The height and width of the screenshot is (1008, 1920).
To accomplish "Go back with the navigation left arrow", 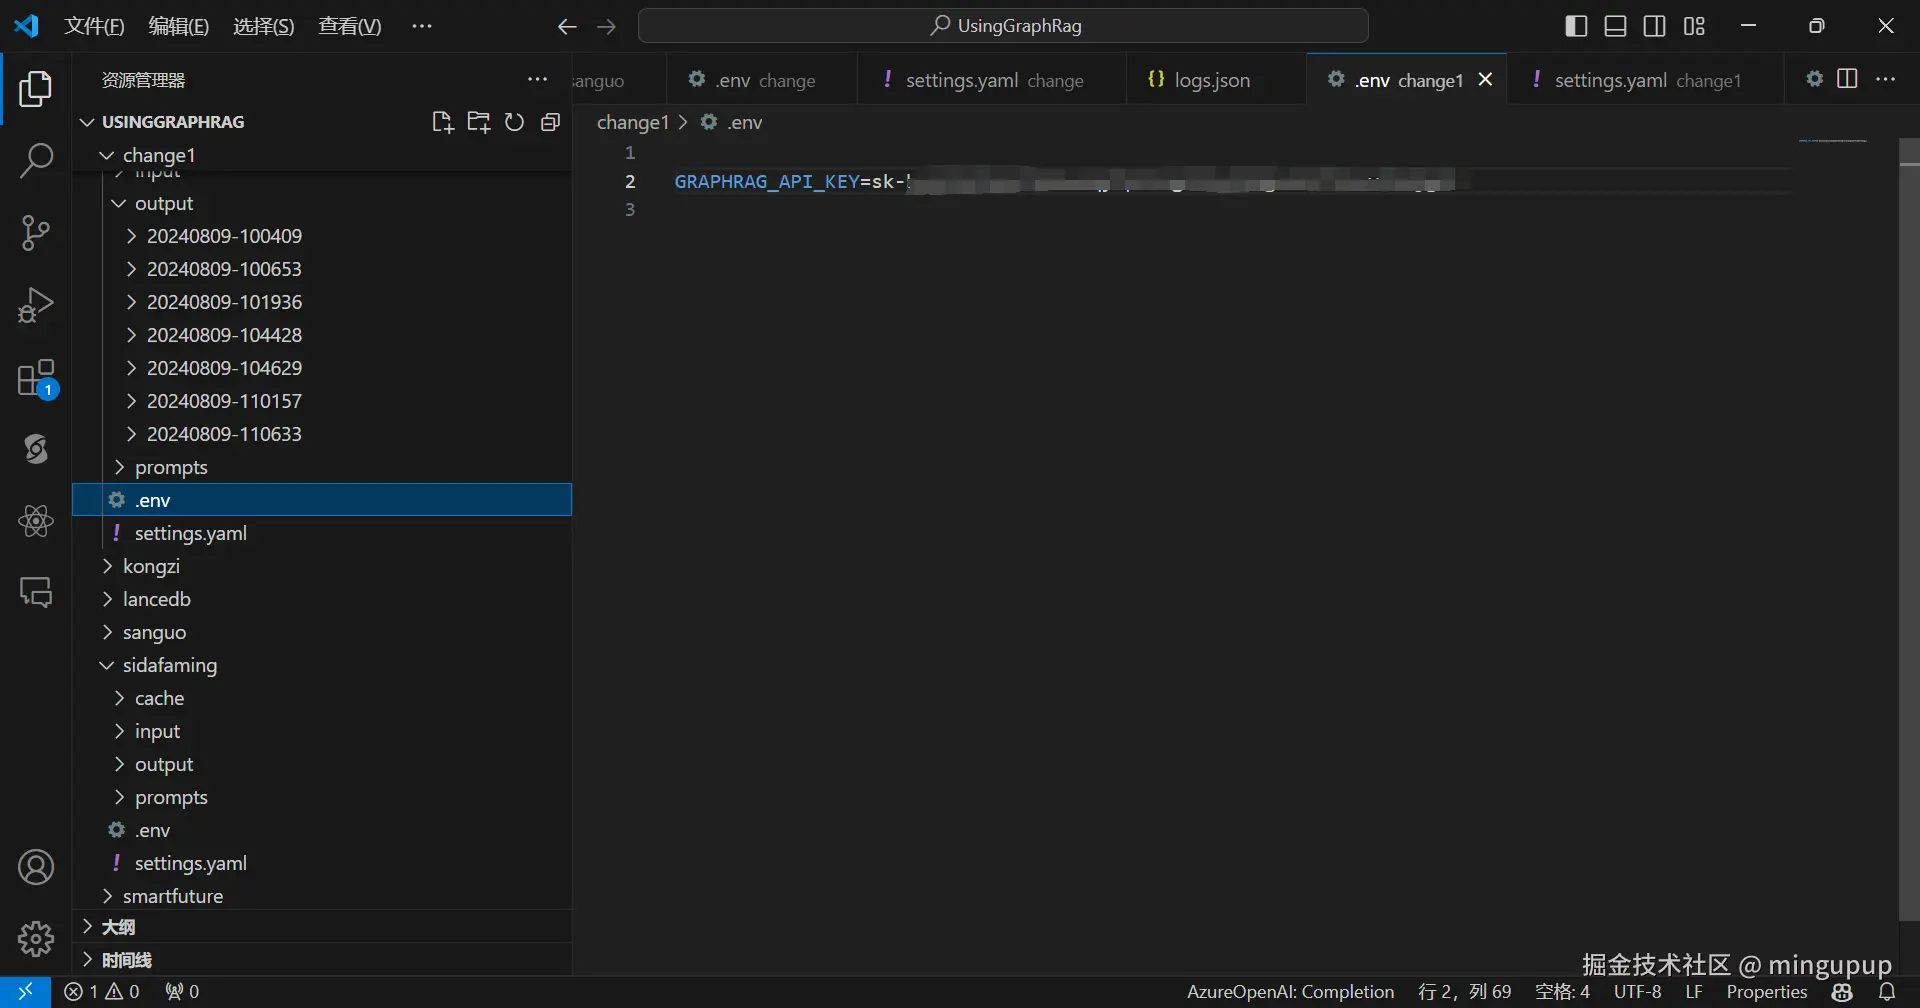I will tap(567, 27).
